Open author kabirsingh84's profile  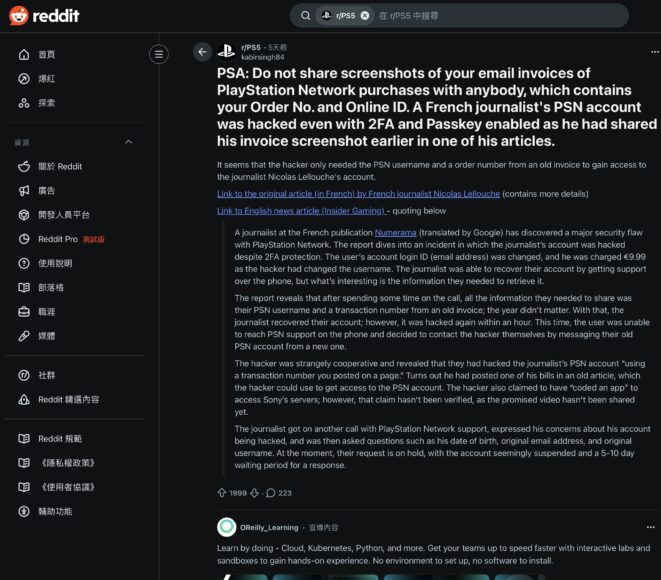264,57
